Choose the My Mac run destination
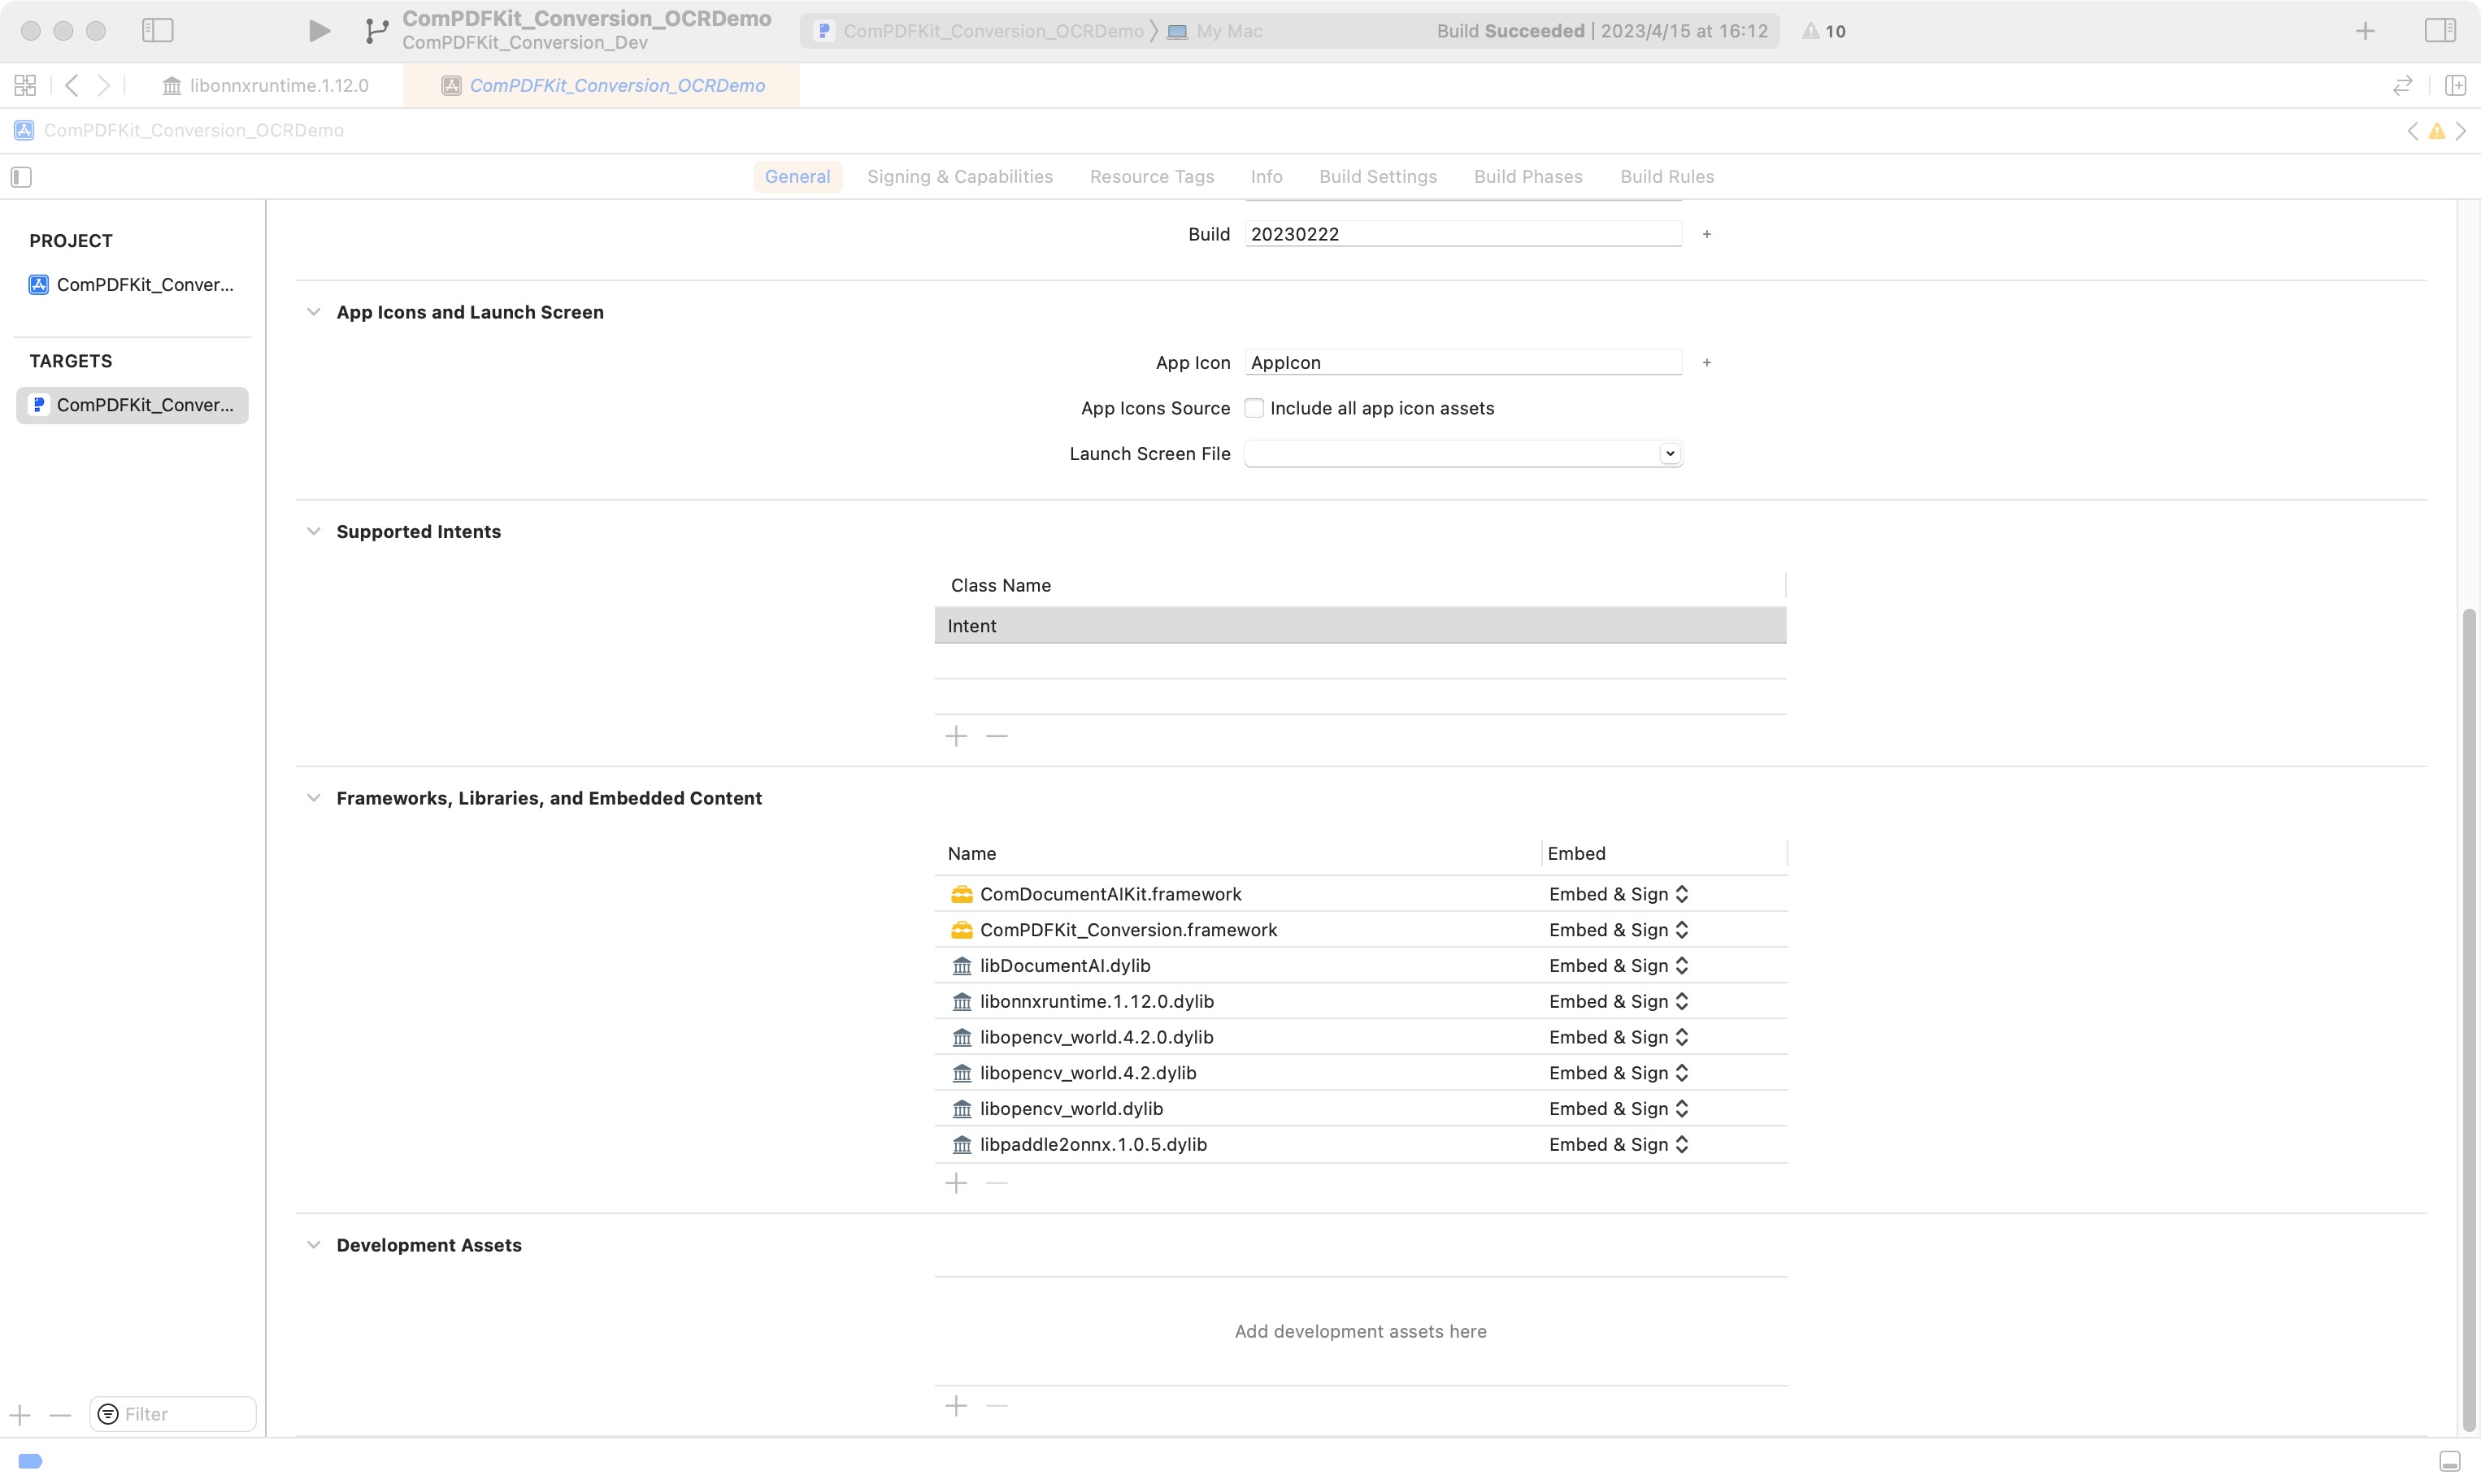Image resolution: width=2481 pixels, height=1484 pixels. click(x=1215, y=31)
